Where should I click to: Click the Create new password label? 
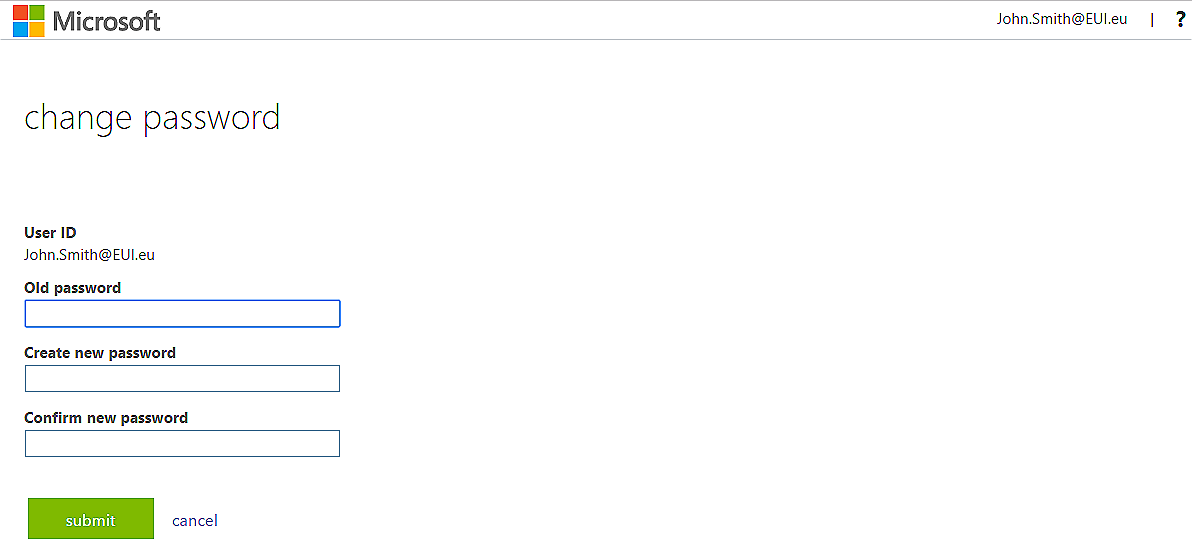pyautogui.click(x=100, y=353)
